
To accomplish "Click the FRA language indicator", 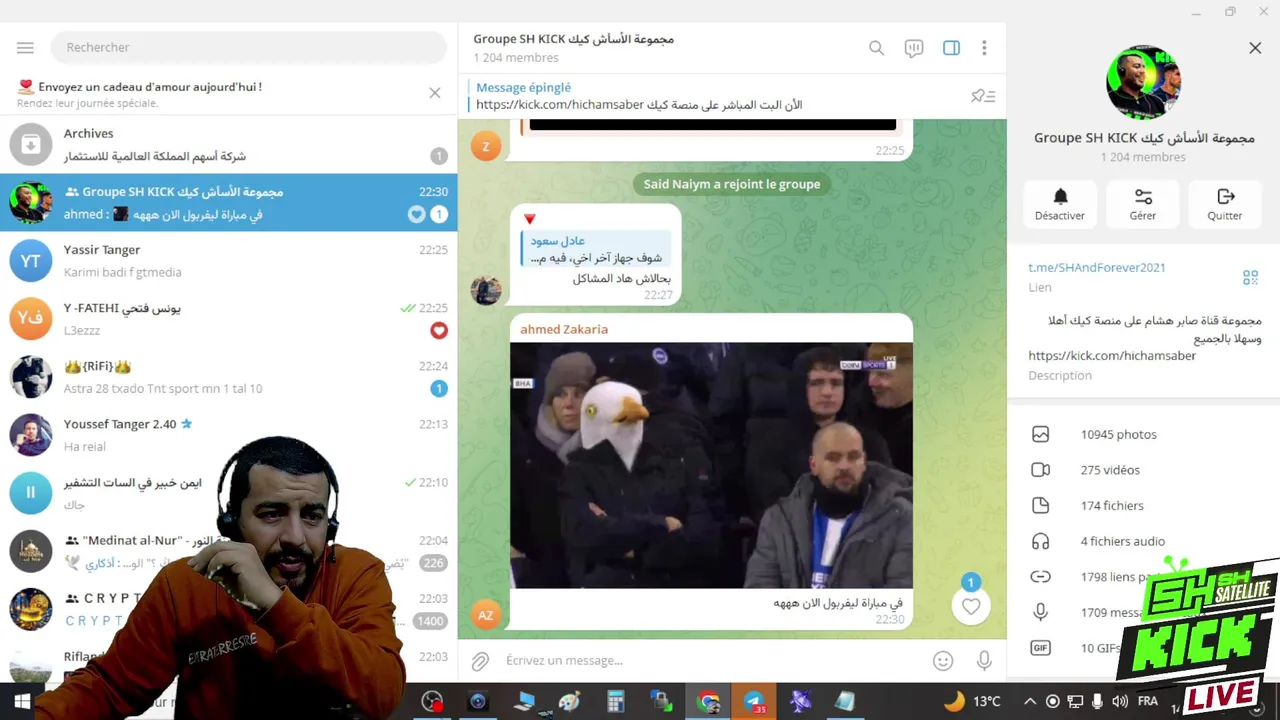I will [x=1148, y=701].
